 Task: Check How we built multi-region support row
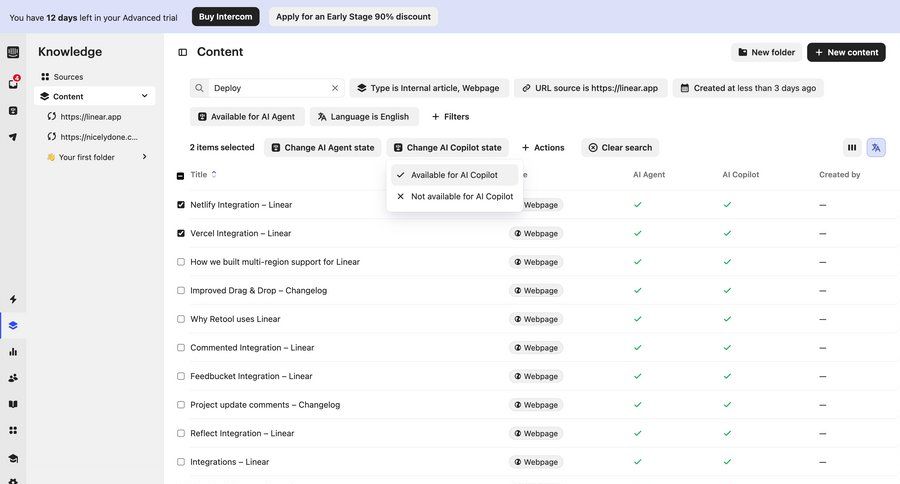click(x=181, y=262)
